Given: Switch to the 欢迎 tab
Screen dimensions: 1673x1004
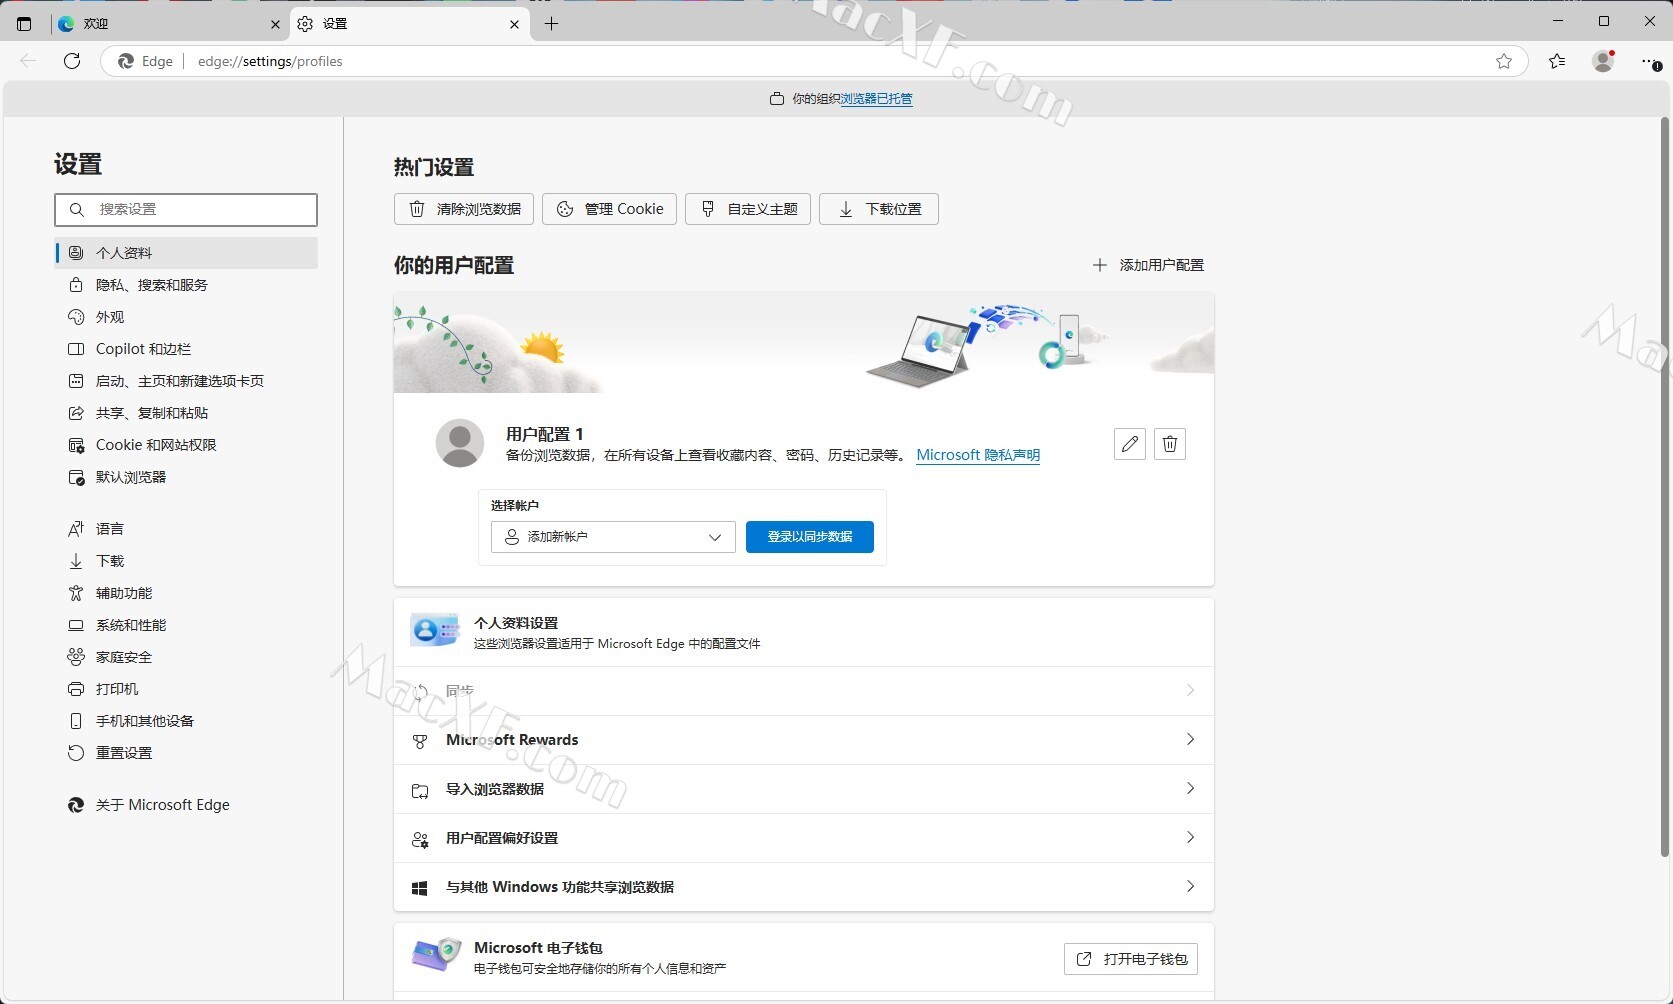Looking at the screenshot, I should (x=168, y=24).
